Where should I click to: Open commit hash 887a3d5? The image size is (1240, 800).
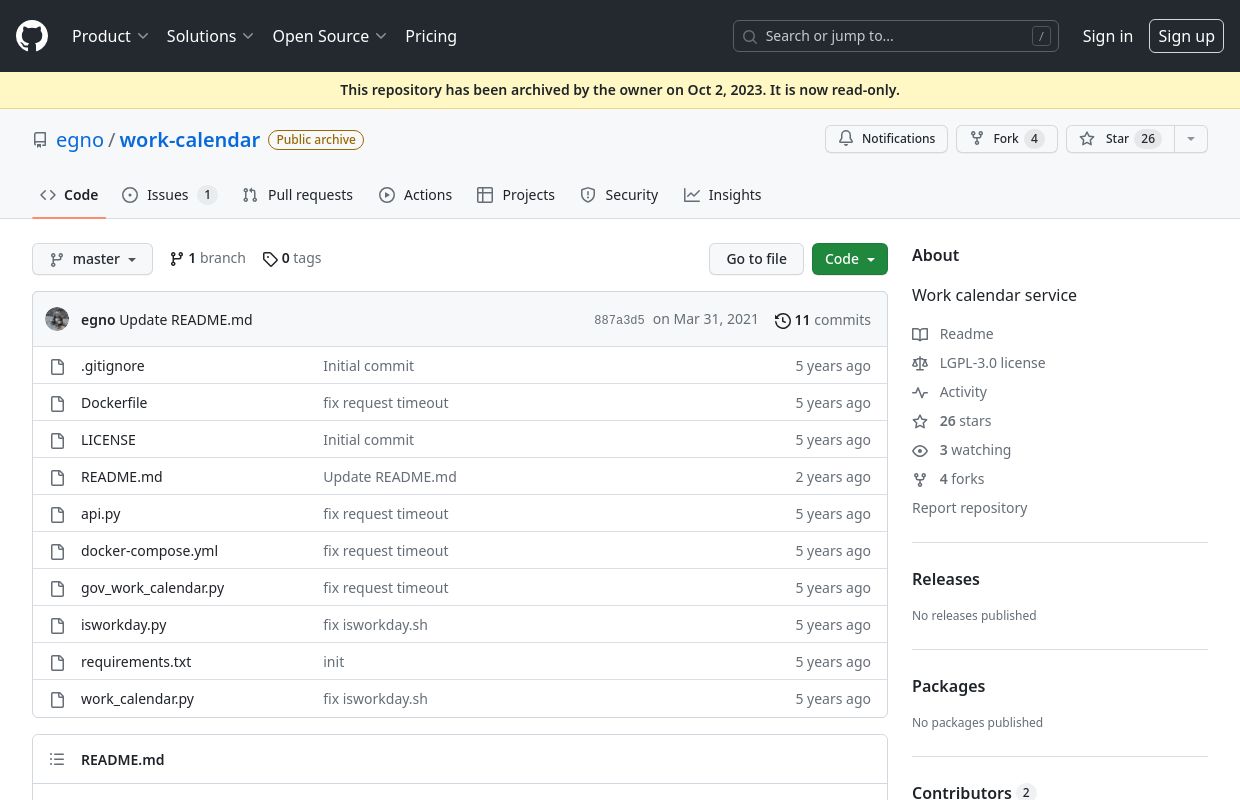[619, 320]
